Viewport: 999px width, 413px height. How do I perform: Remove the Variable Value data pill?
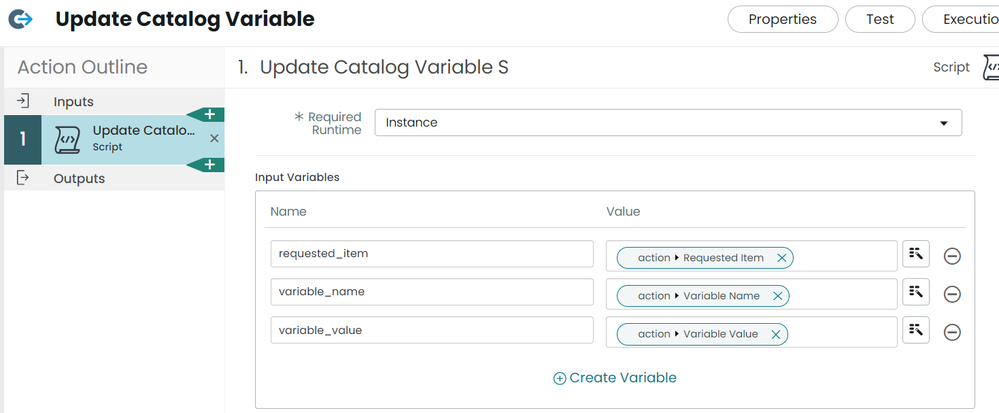coord(775,334)
